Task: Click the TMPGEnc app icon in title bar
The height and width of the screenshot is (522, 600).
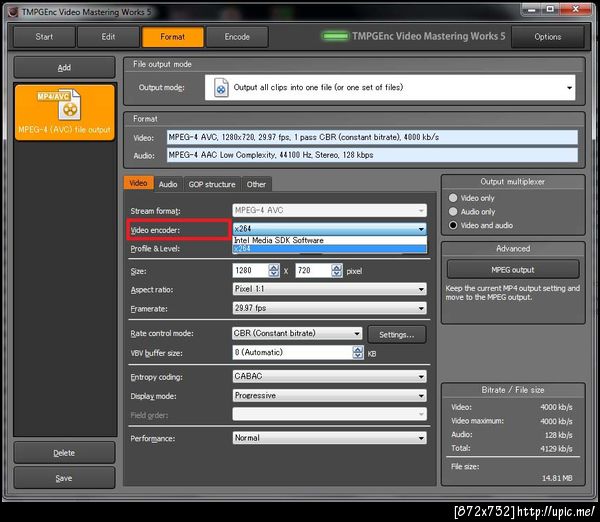Action: coord(13,12)
